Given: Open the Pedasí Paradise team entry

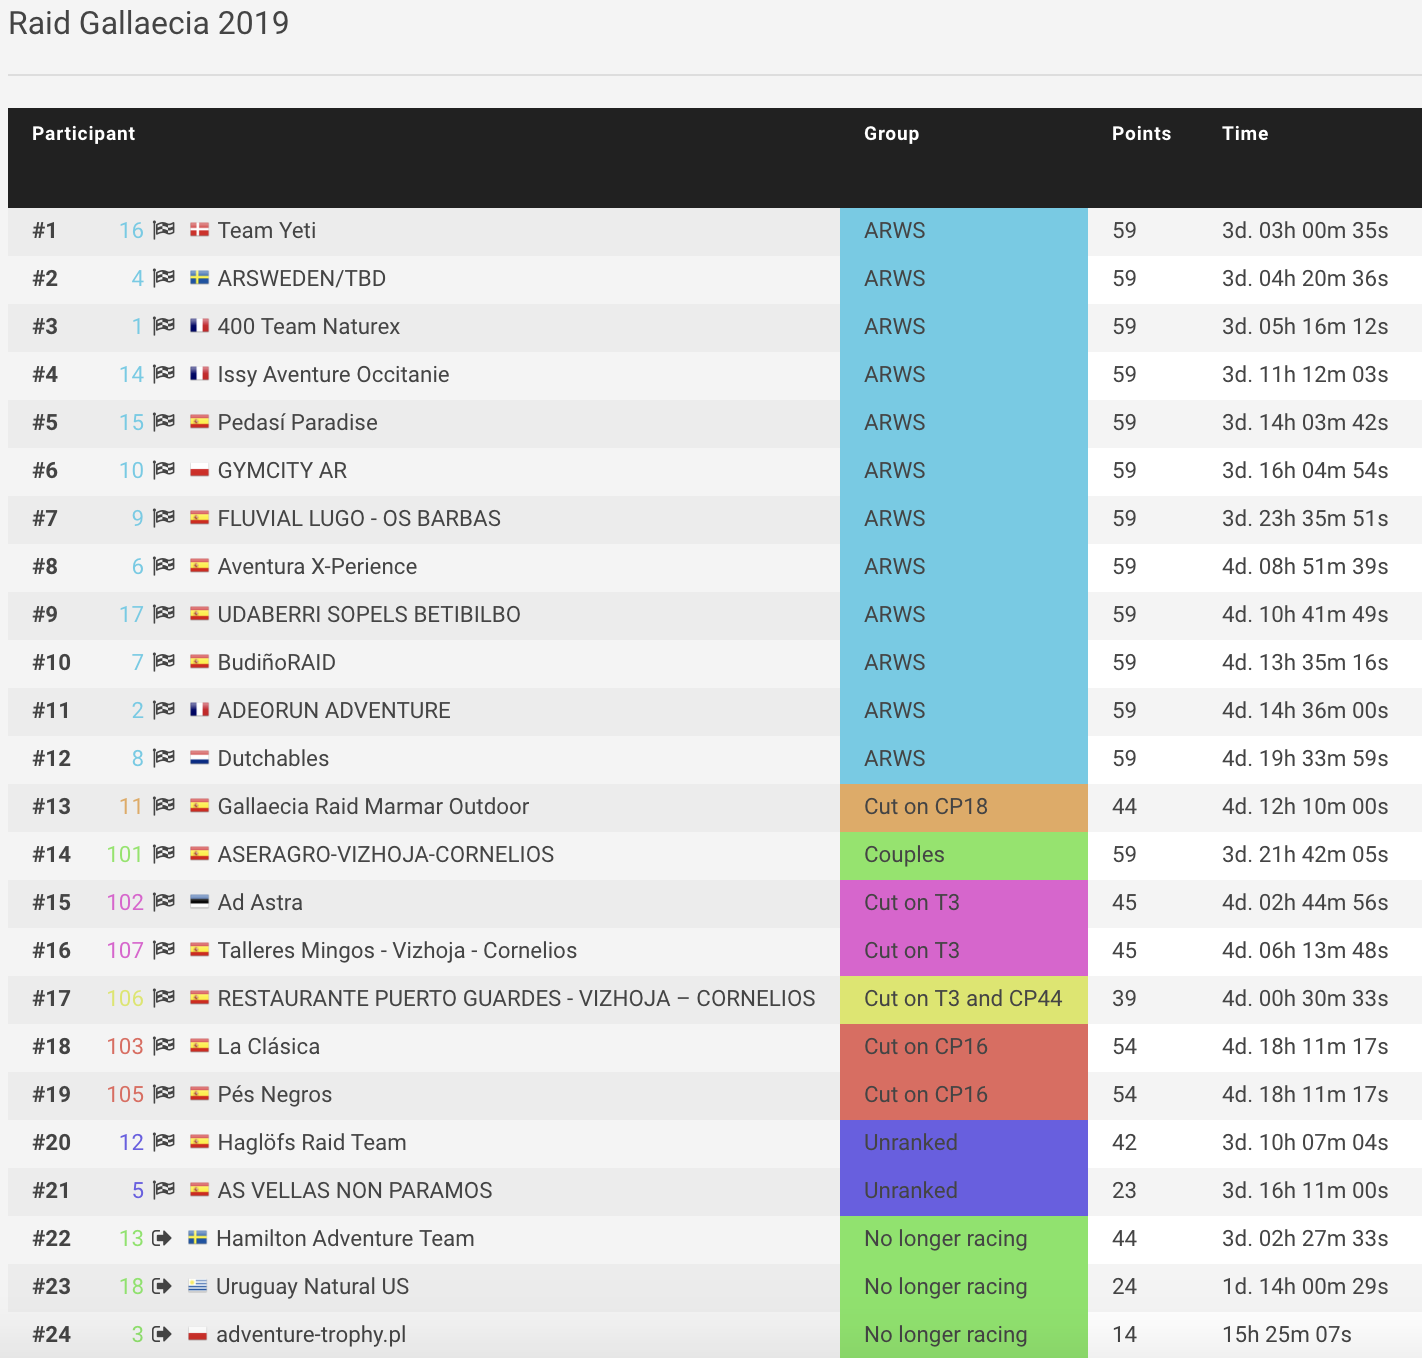Looking at the screenshot, I should (297, 422).
